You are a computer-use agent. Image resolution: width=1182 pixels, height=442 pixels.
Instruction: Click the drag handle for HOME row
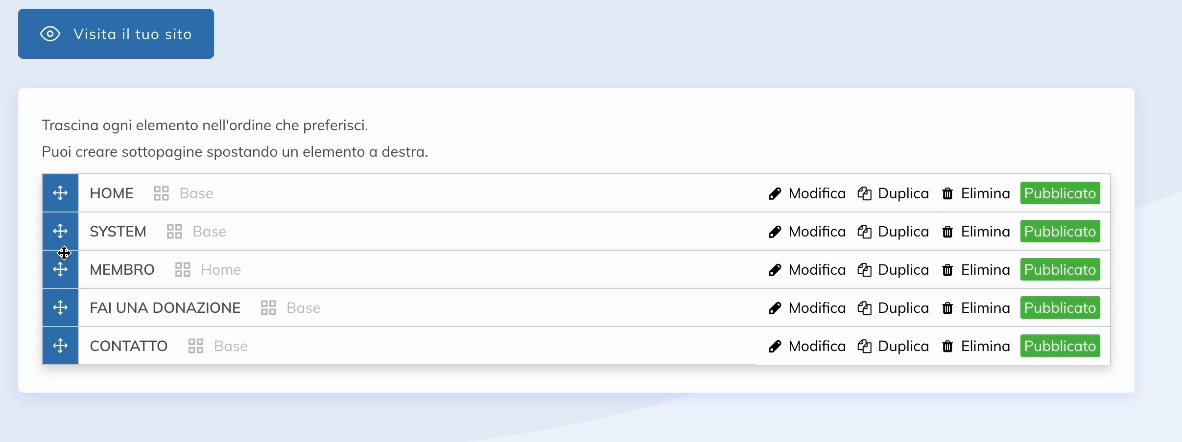tap(60, 193)
